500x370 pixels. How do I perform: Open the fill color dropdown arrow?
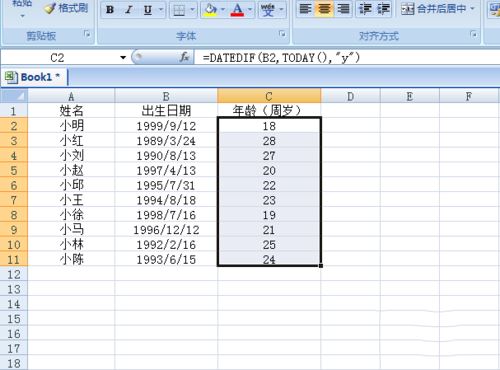[223, 10]
